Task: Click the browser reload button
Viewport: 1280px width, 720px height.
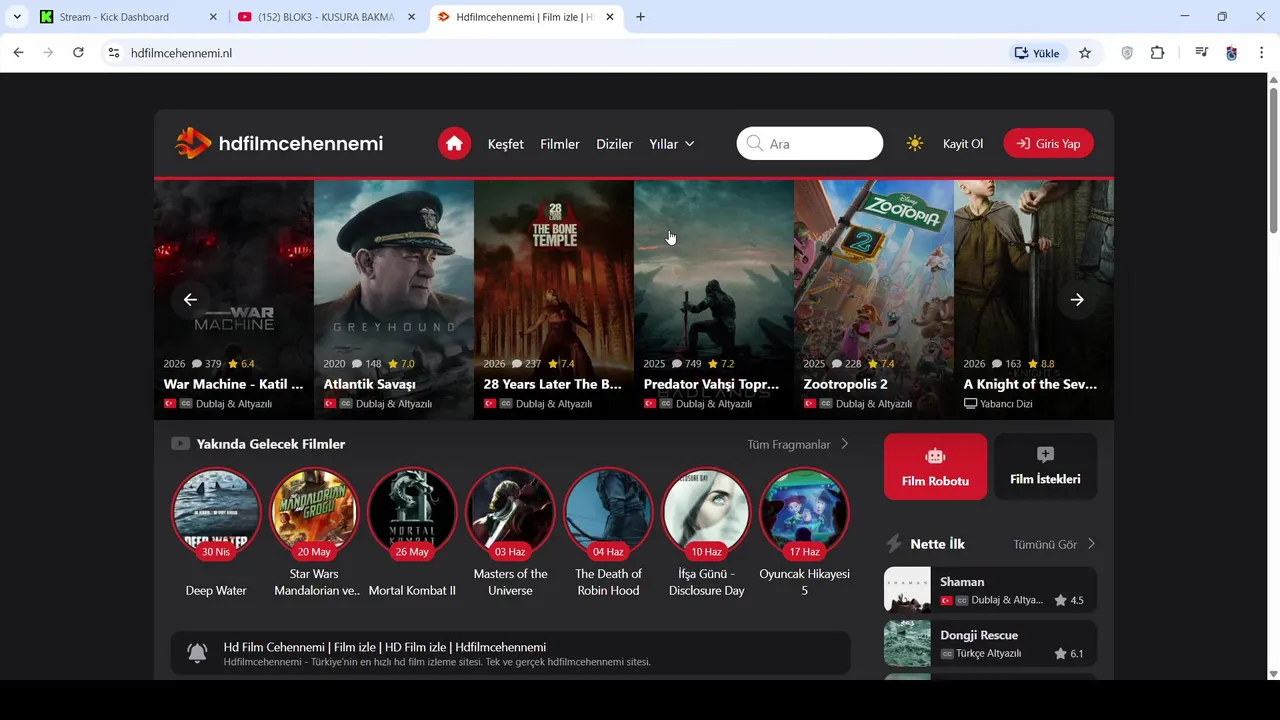Action: click(x=78, y=53)
